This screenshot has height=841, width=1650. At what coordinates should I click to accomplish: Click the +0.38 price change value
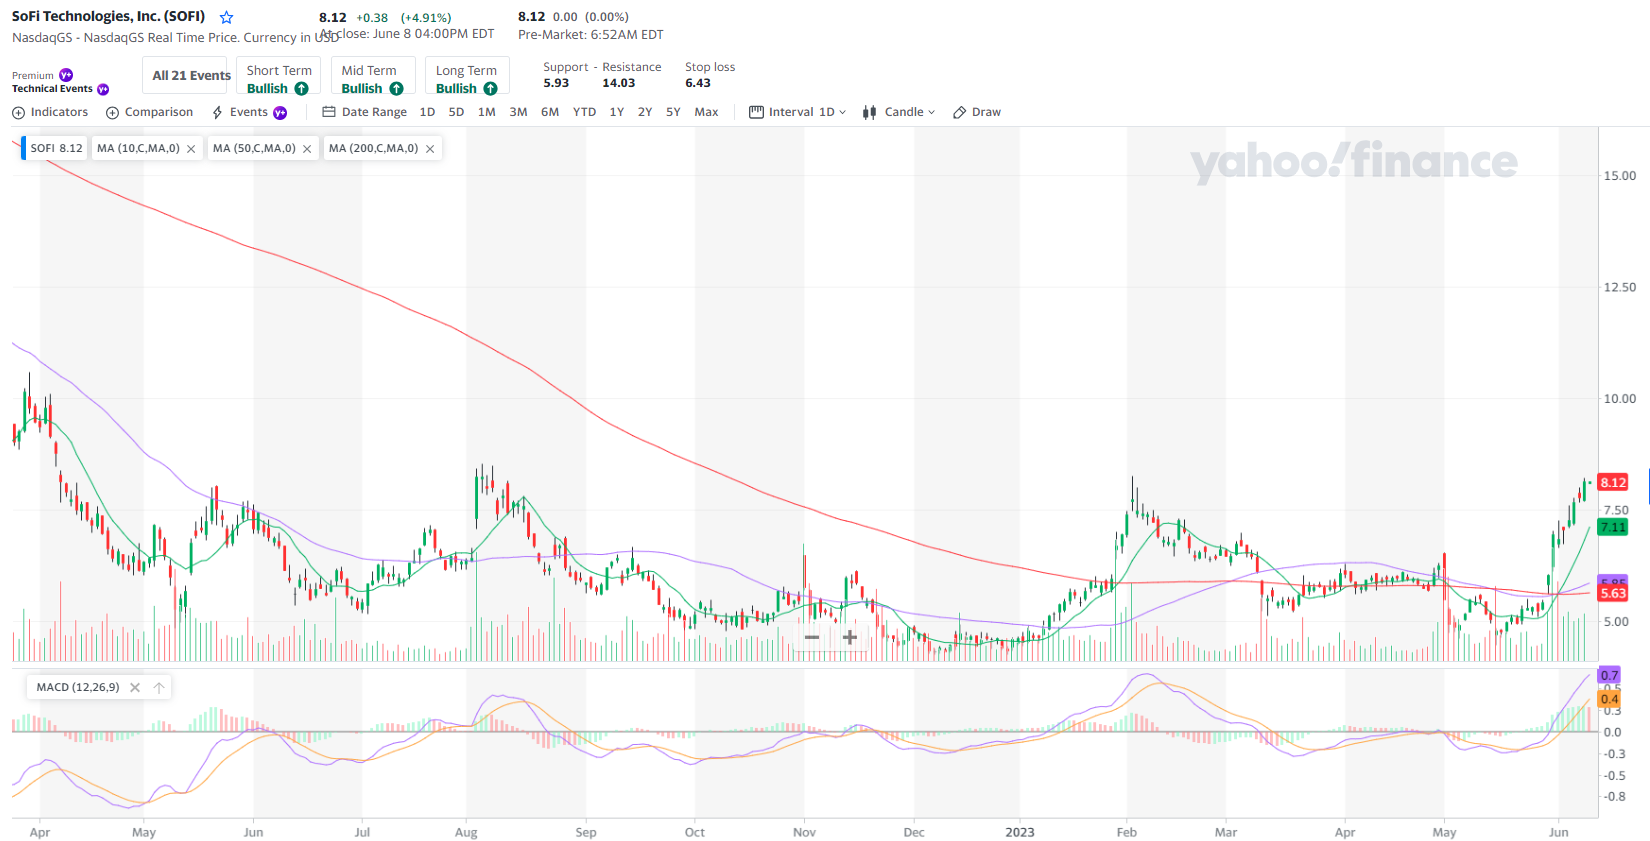click(372, 18)
